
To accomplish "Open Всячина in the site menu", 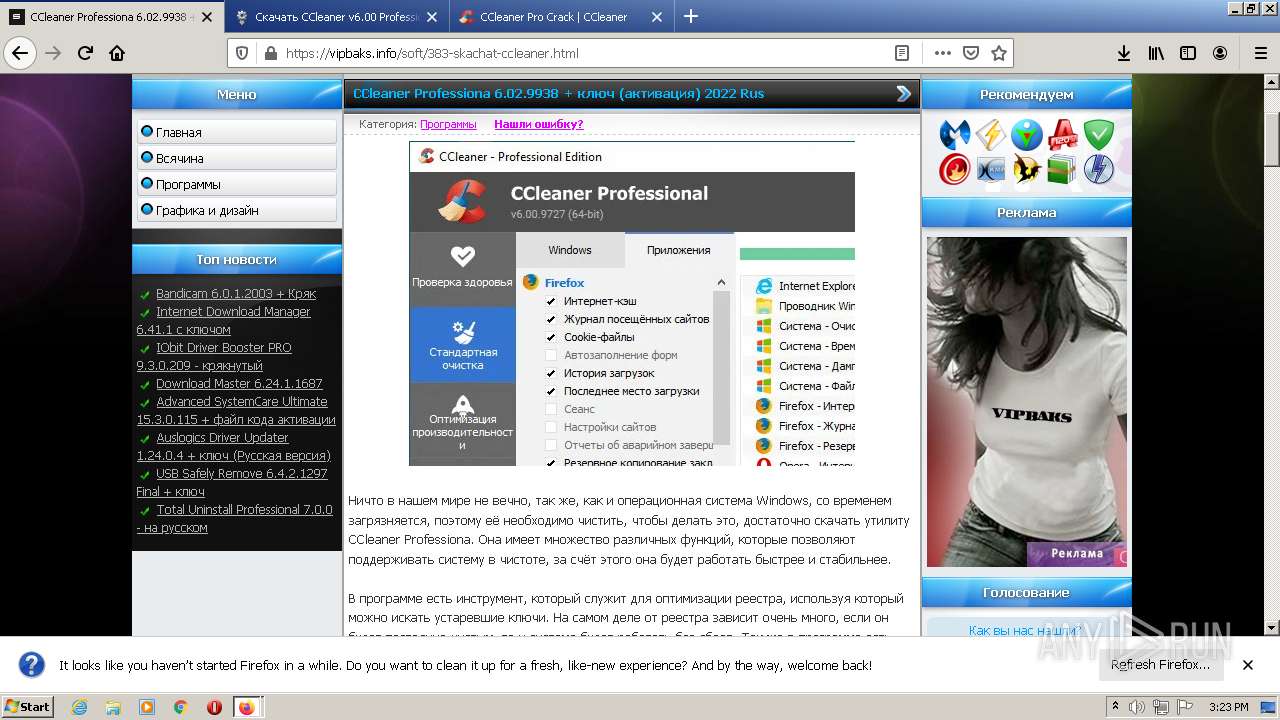I will tap(237, 158).
